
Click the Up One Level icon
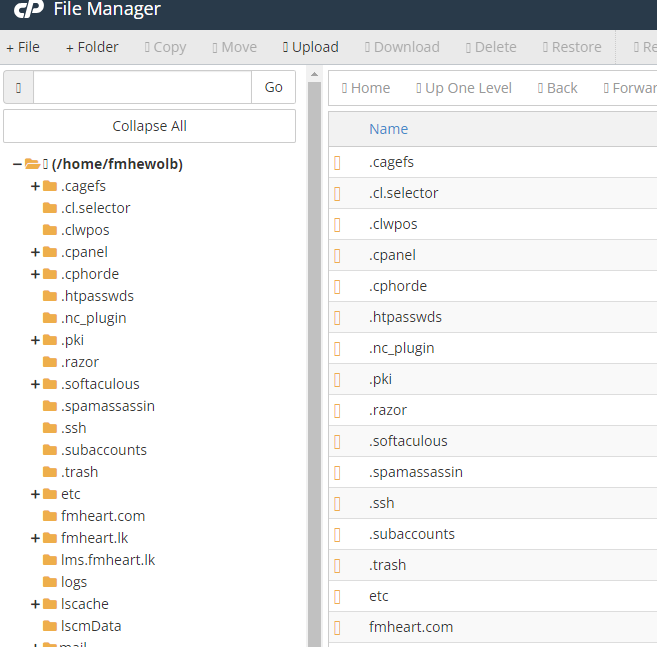click(419, 88)
